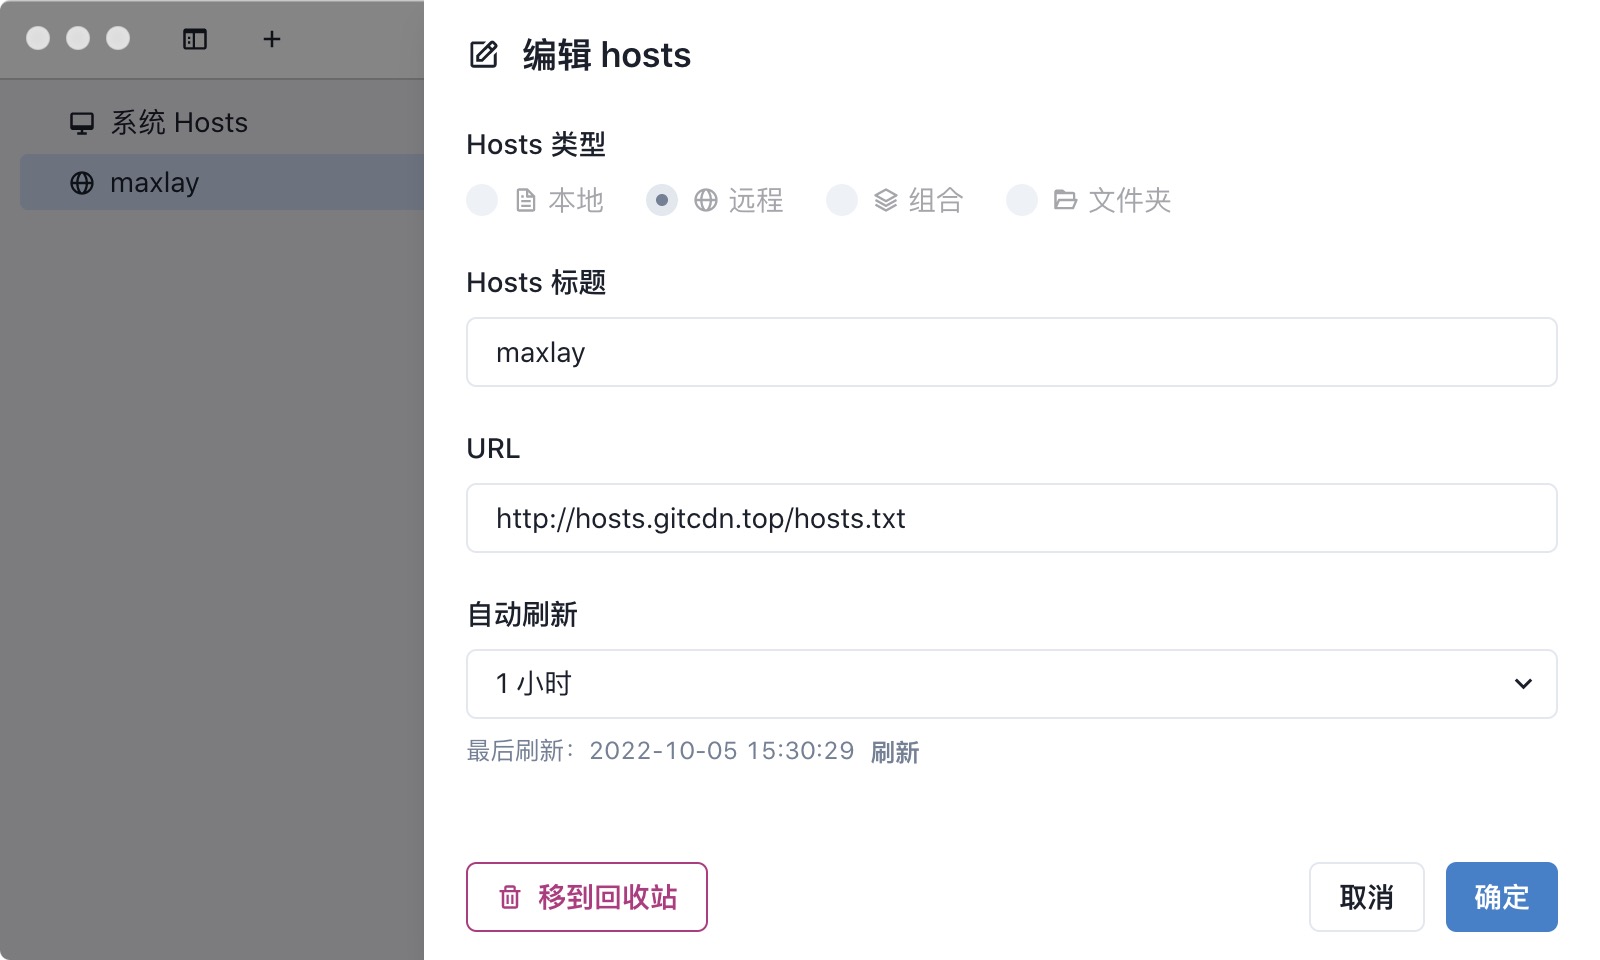
Task: Click the globe icon beside maxlay
Action: pyautogui.click(x=82, y=183)
